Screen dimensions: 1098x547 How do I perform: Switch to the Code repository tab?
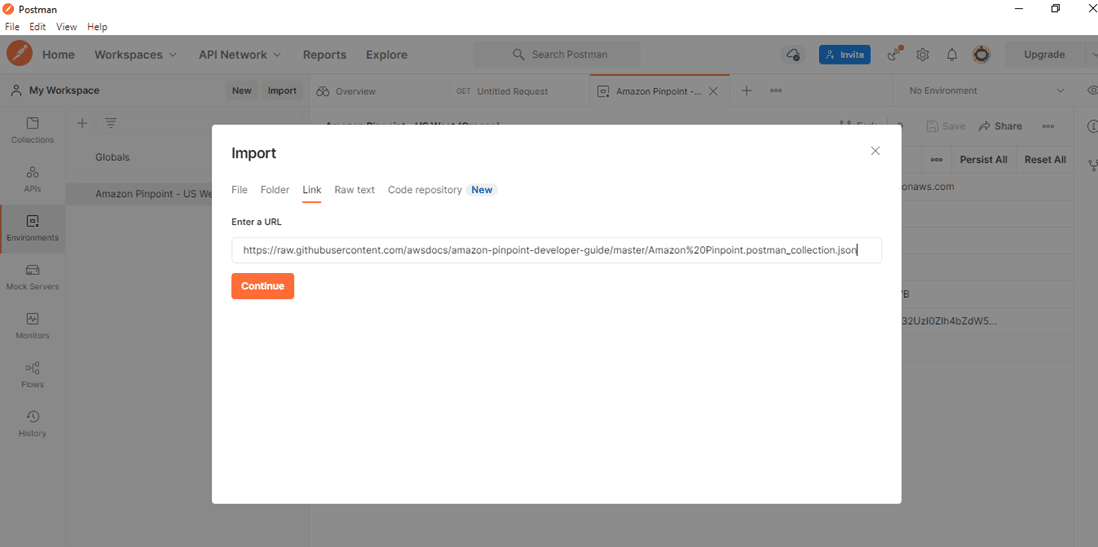[x=425, y=190]
